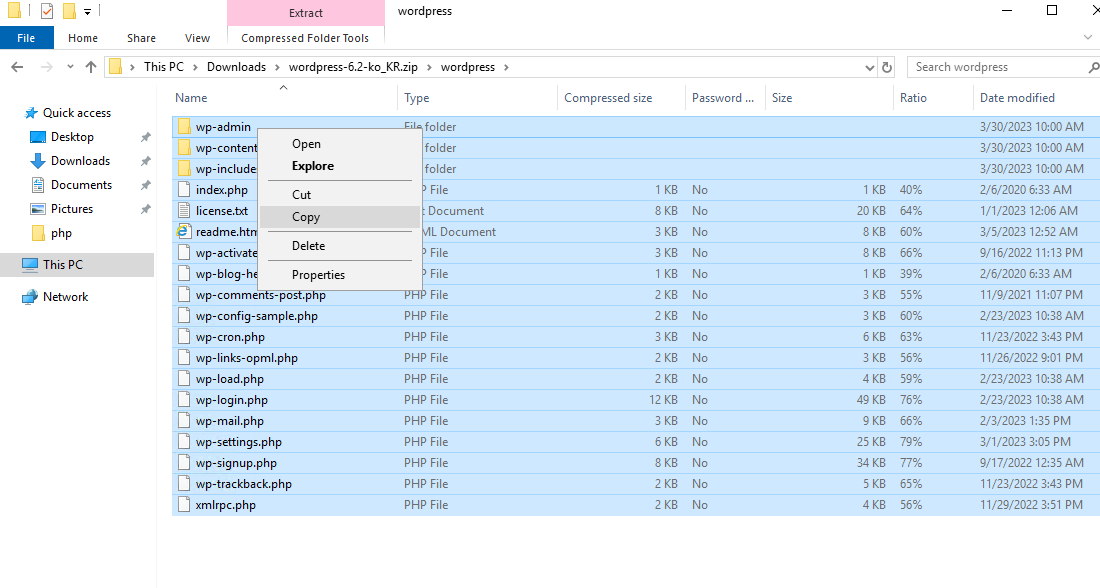Unpin Downloads using its pin icon
Image resolution: width=1100 pixels, height=588 pixels.
145,161
